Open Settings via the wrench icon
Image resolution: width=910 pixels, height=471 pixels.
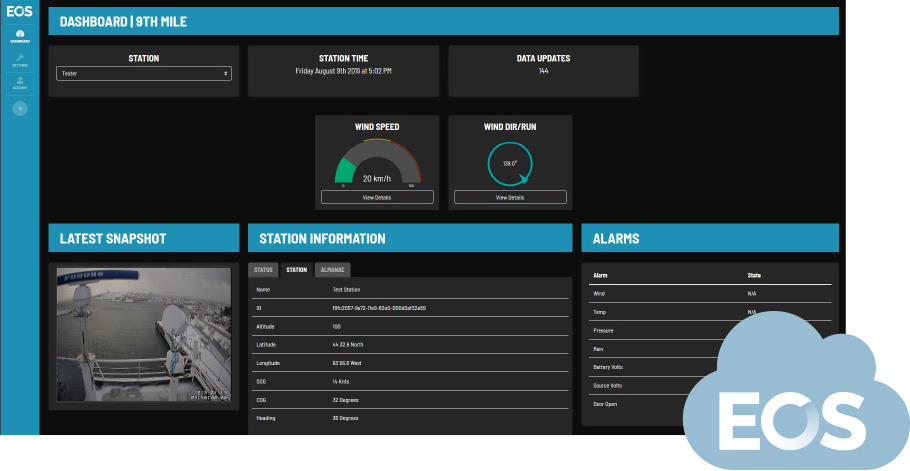tap(20, 60)
